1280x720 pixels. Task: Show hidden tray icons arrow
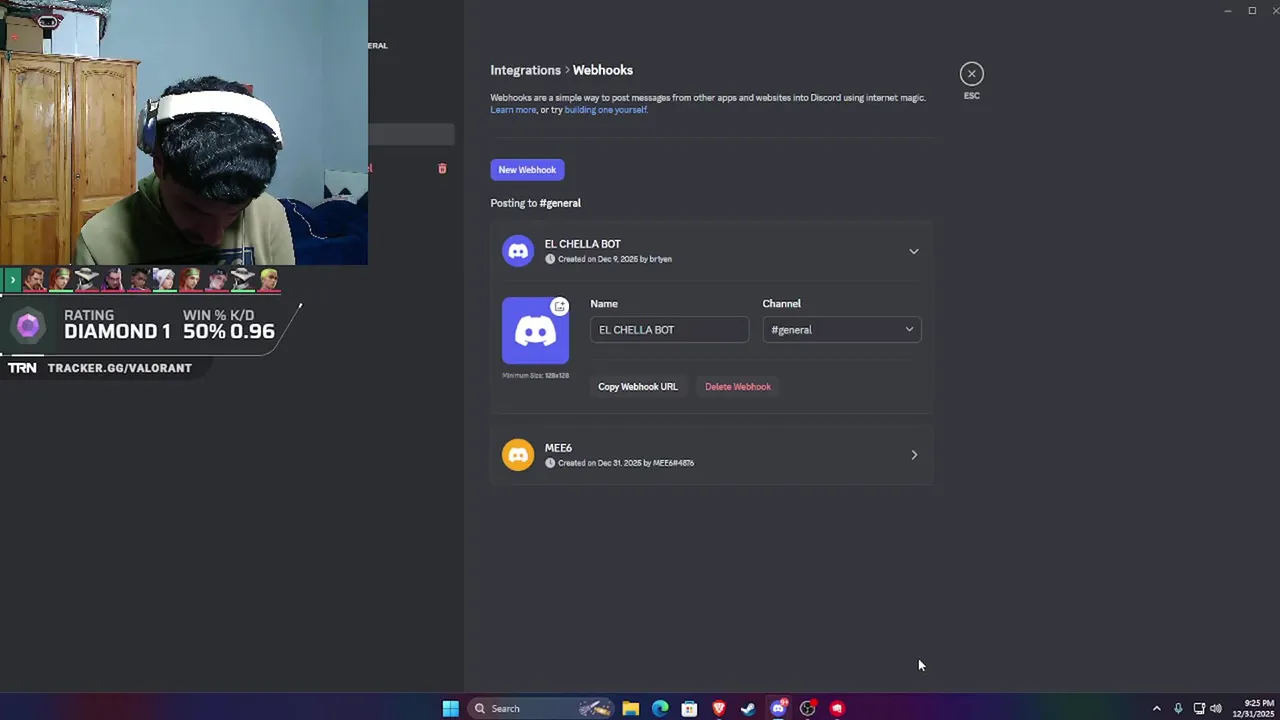tap(1157, 708)
